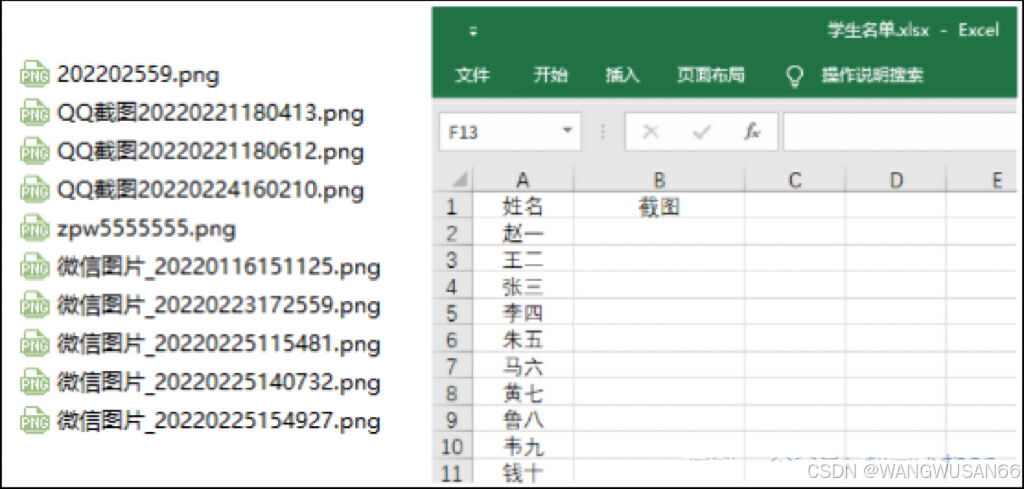Click PNG icon of 微信图片_20220116151125.png

(x=35, y=267)
